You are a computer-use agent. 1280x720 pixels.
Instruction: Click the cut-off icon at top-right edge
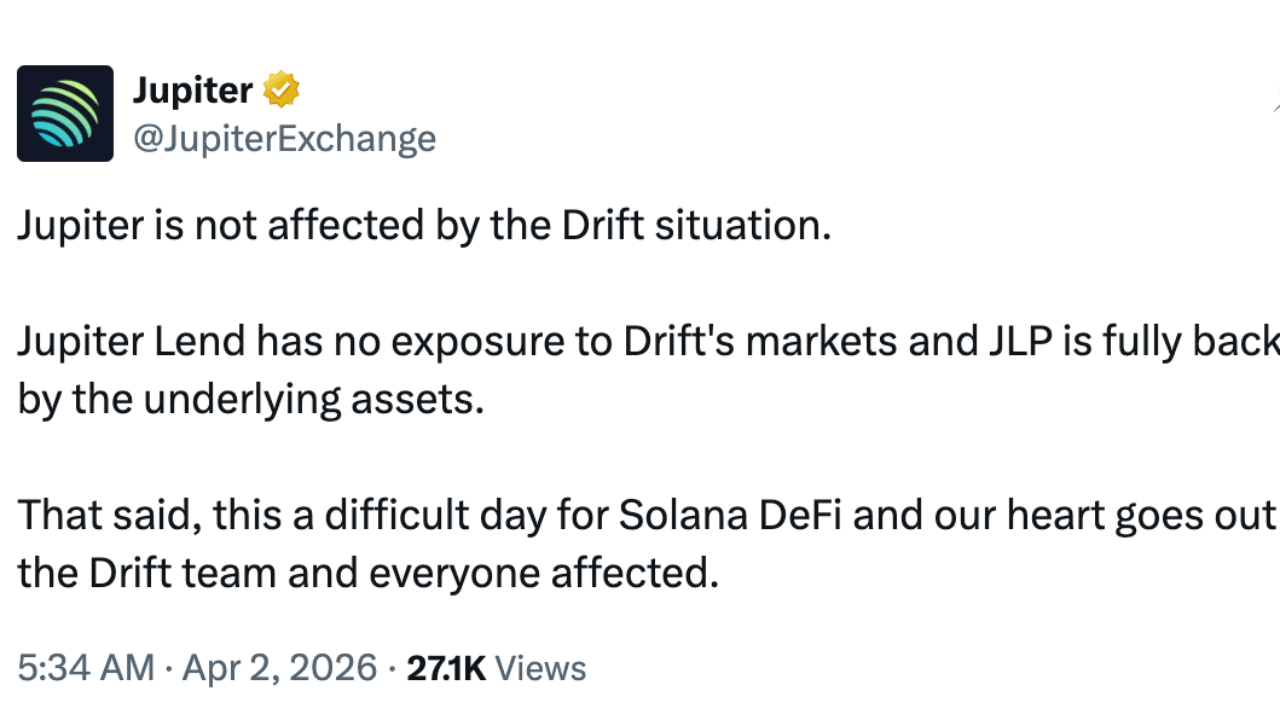(x=1275, y=98)
